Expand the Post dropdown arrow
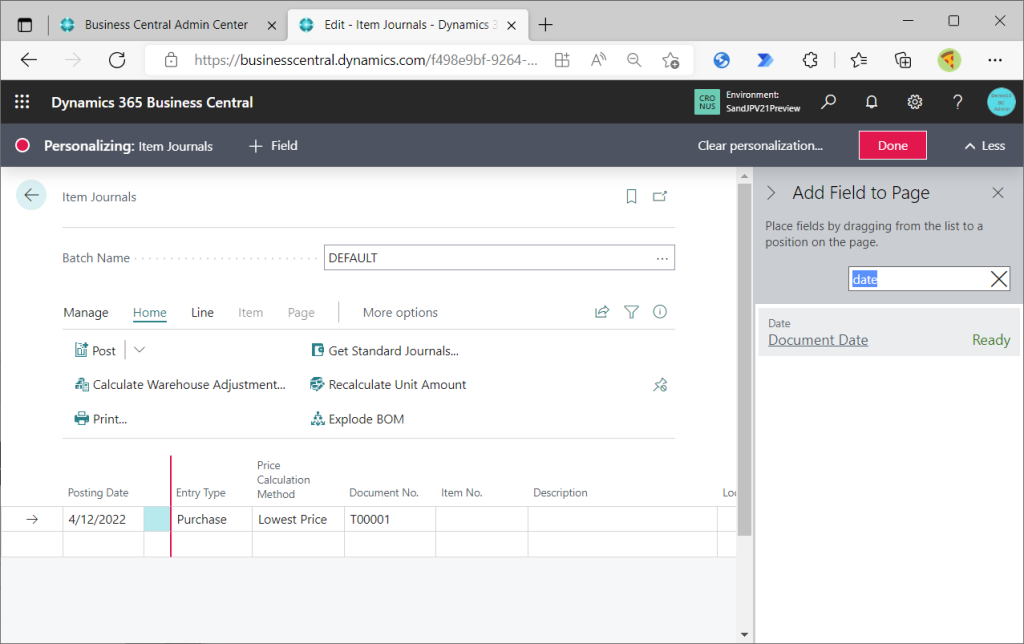 pyautogui.click(x=139, y=350)
